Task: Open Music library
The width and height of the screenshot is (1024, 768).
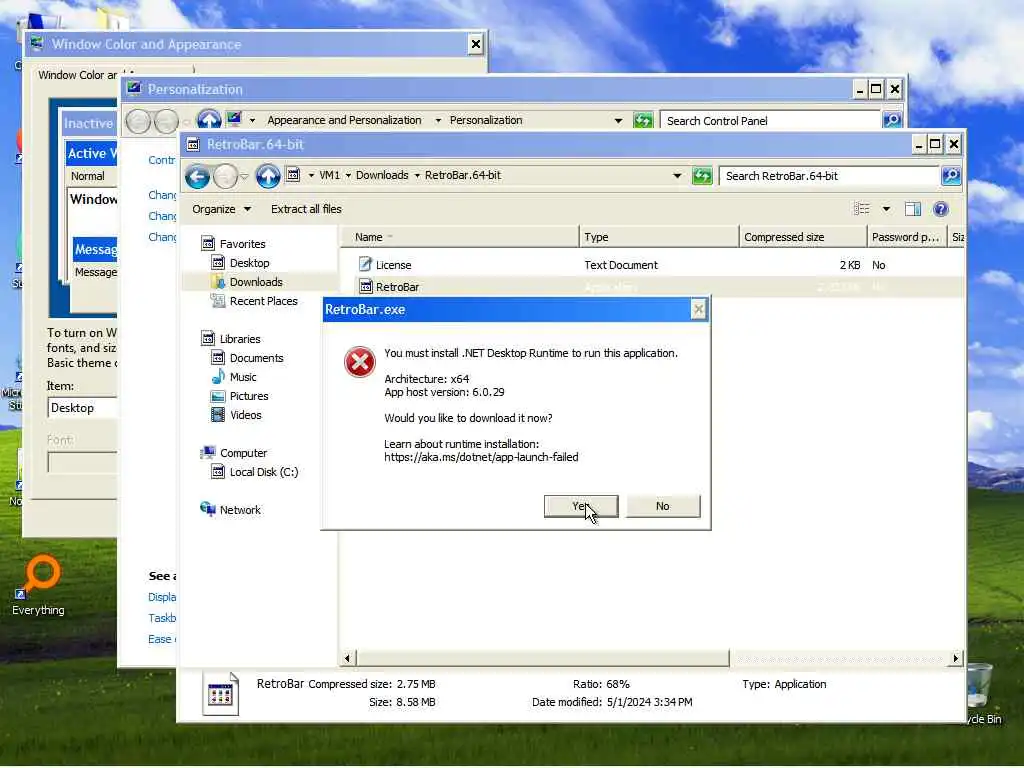Action: [243, 377]
